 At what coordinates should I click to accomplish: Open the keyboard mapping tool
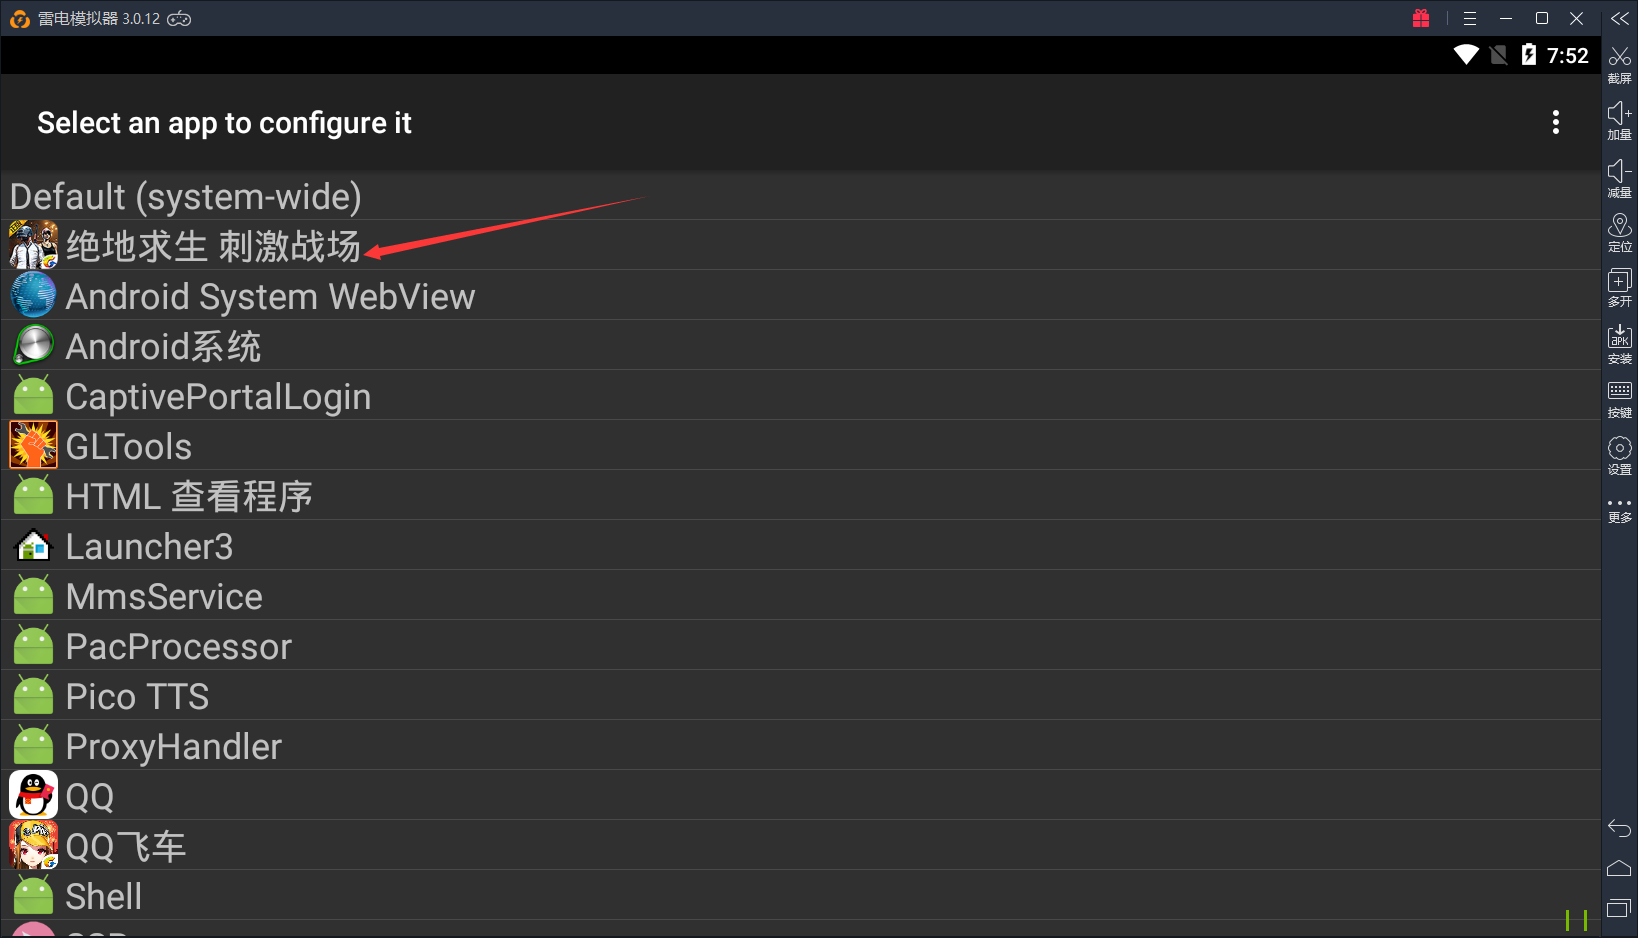coord(1619,397)
